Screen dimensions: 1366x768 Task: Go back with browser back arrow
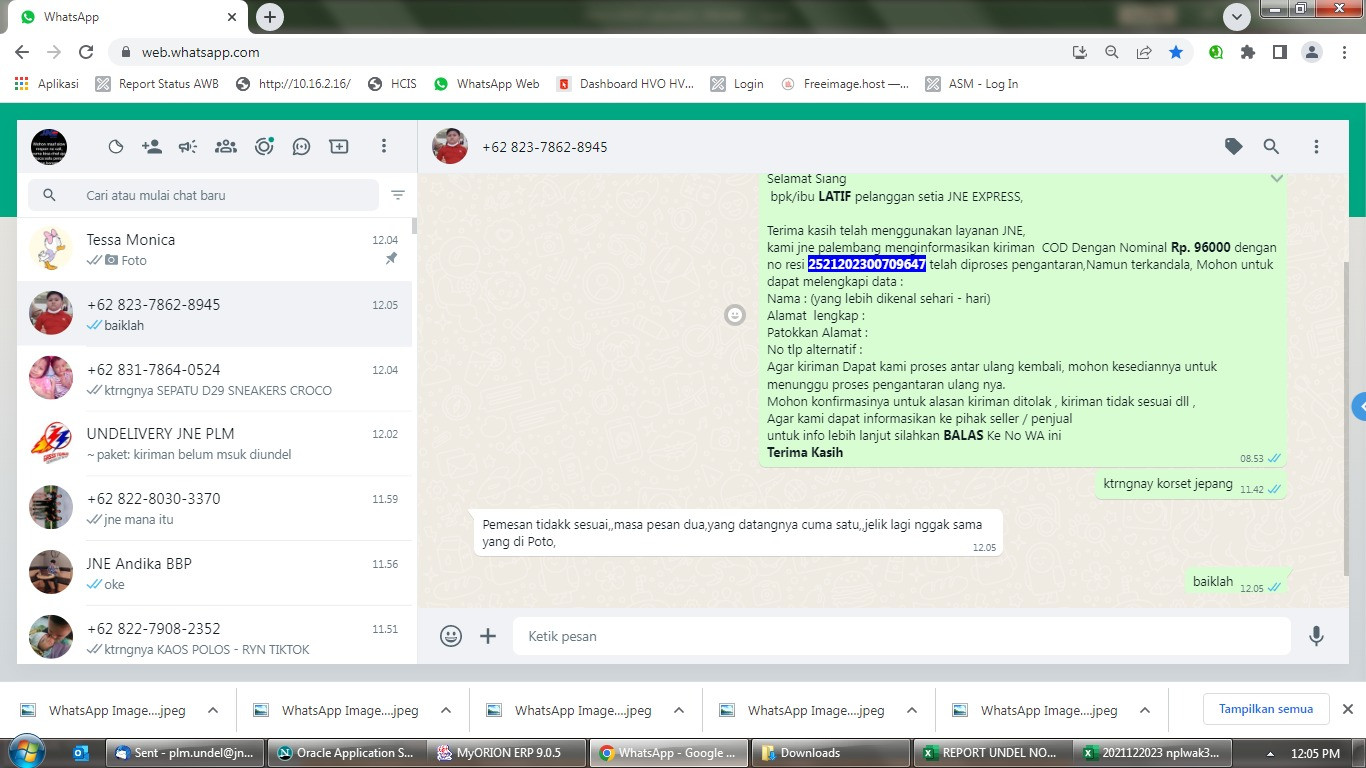pyautogui.click(x=21, y=52)
